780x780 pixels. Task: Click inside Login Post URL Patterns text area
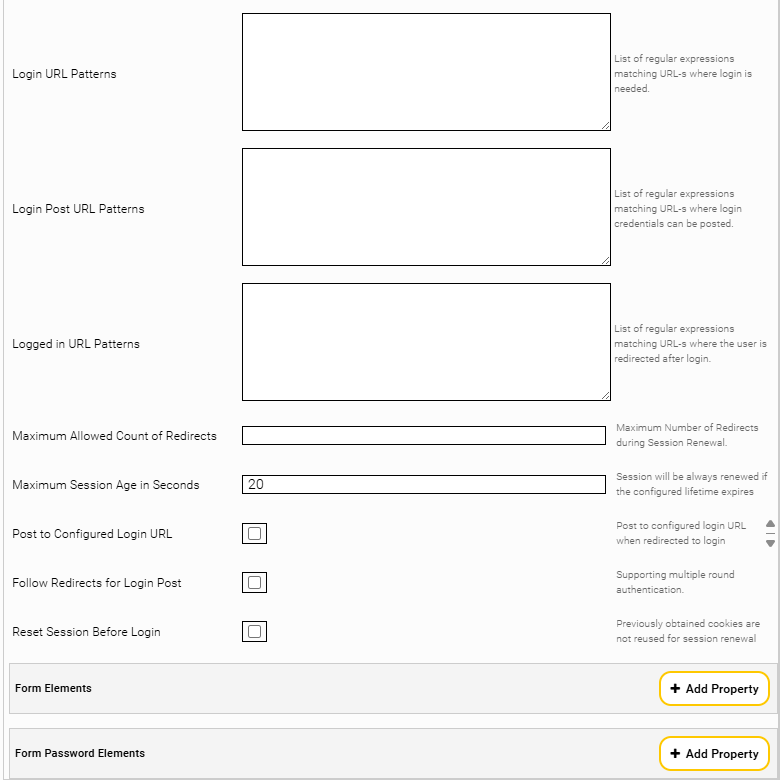point(426,207)
